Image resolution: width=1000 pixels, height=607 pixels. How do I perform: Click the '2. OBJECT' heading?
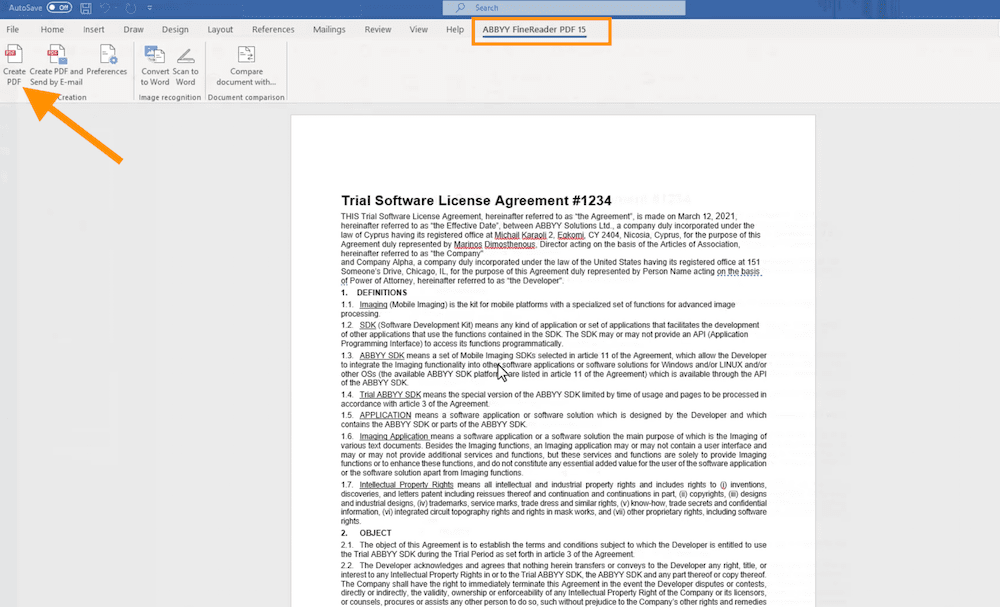[x=366, y=533]
